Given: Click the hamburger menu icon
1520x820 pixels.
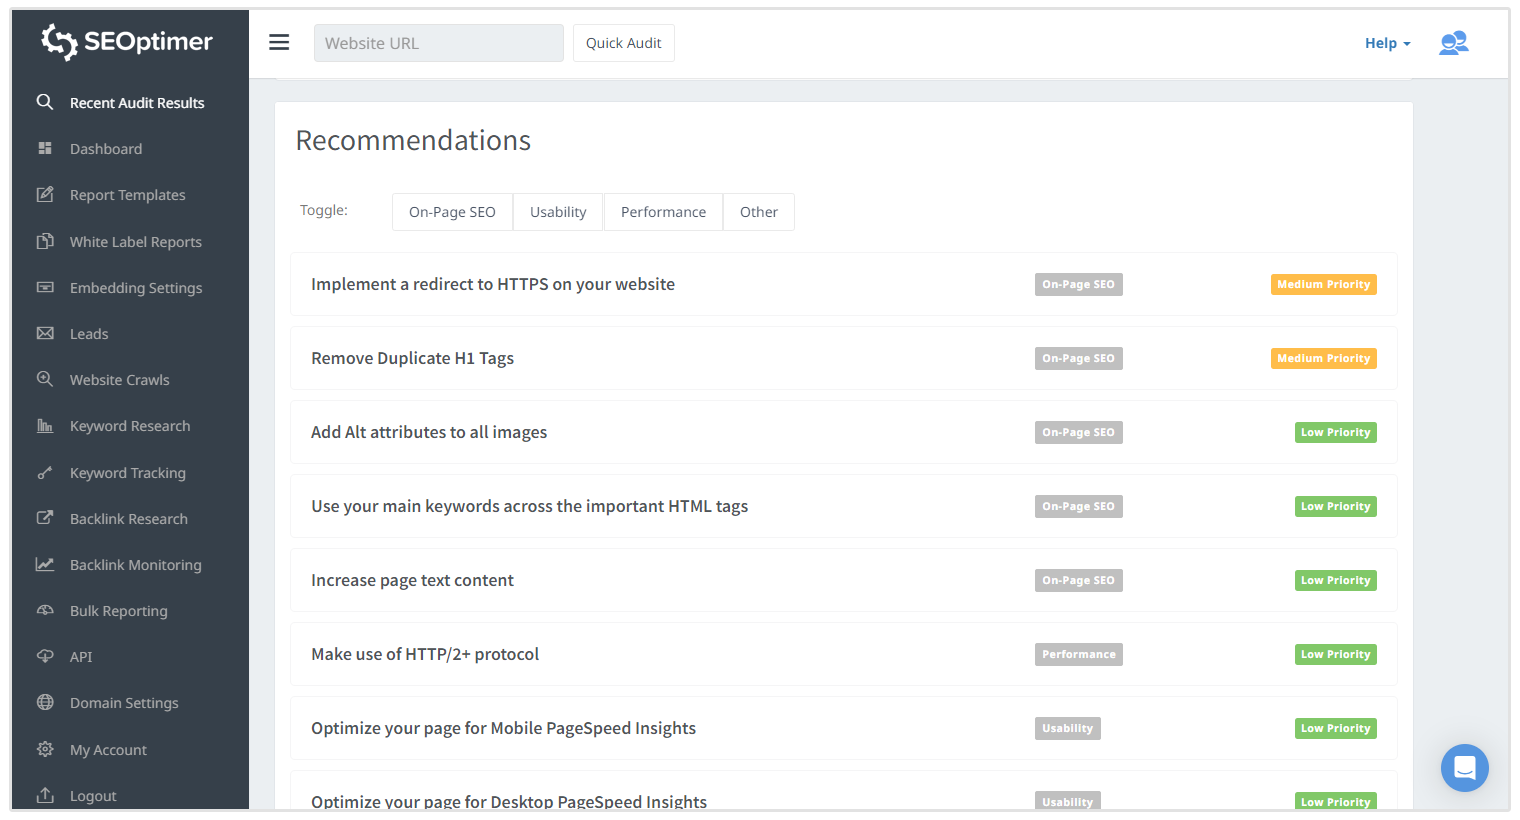Looking at the screenshot, I should (x=279, y=42).
